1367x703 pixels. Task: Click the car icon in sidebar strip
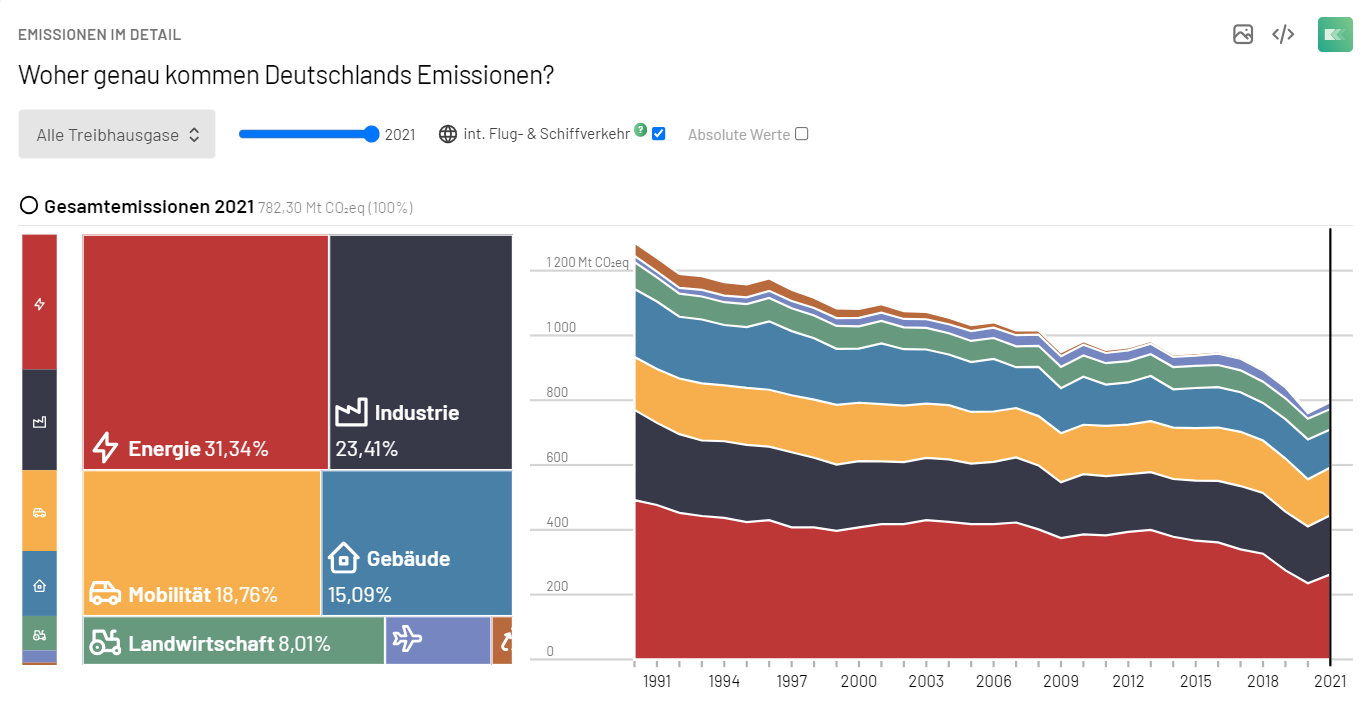pyautogui.click(x=40, y=513)
